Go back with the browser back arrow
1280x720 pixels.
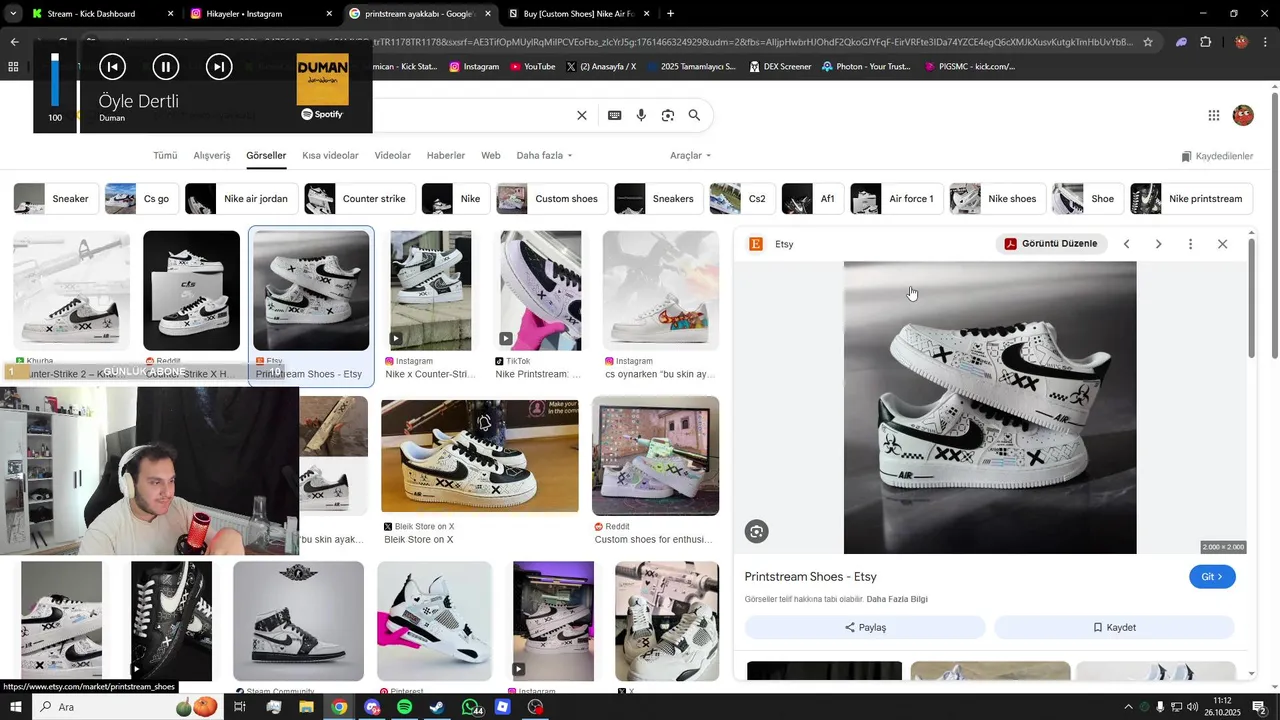(x=14, y=42)
